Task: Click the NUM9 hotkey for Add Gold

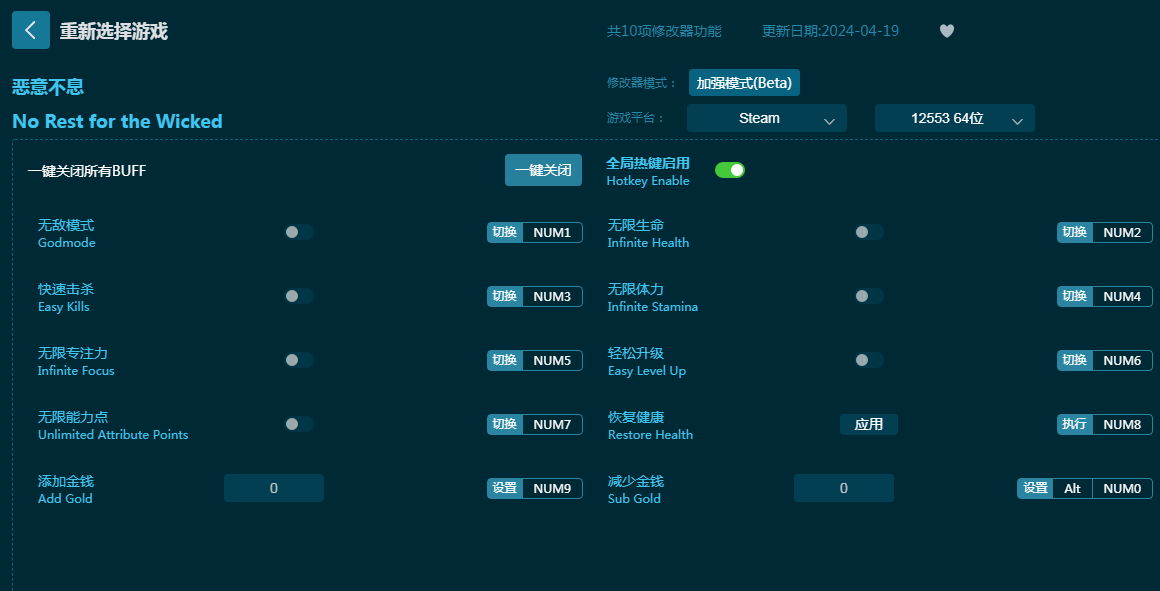Action: [552, 488]
